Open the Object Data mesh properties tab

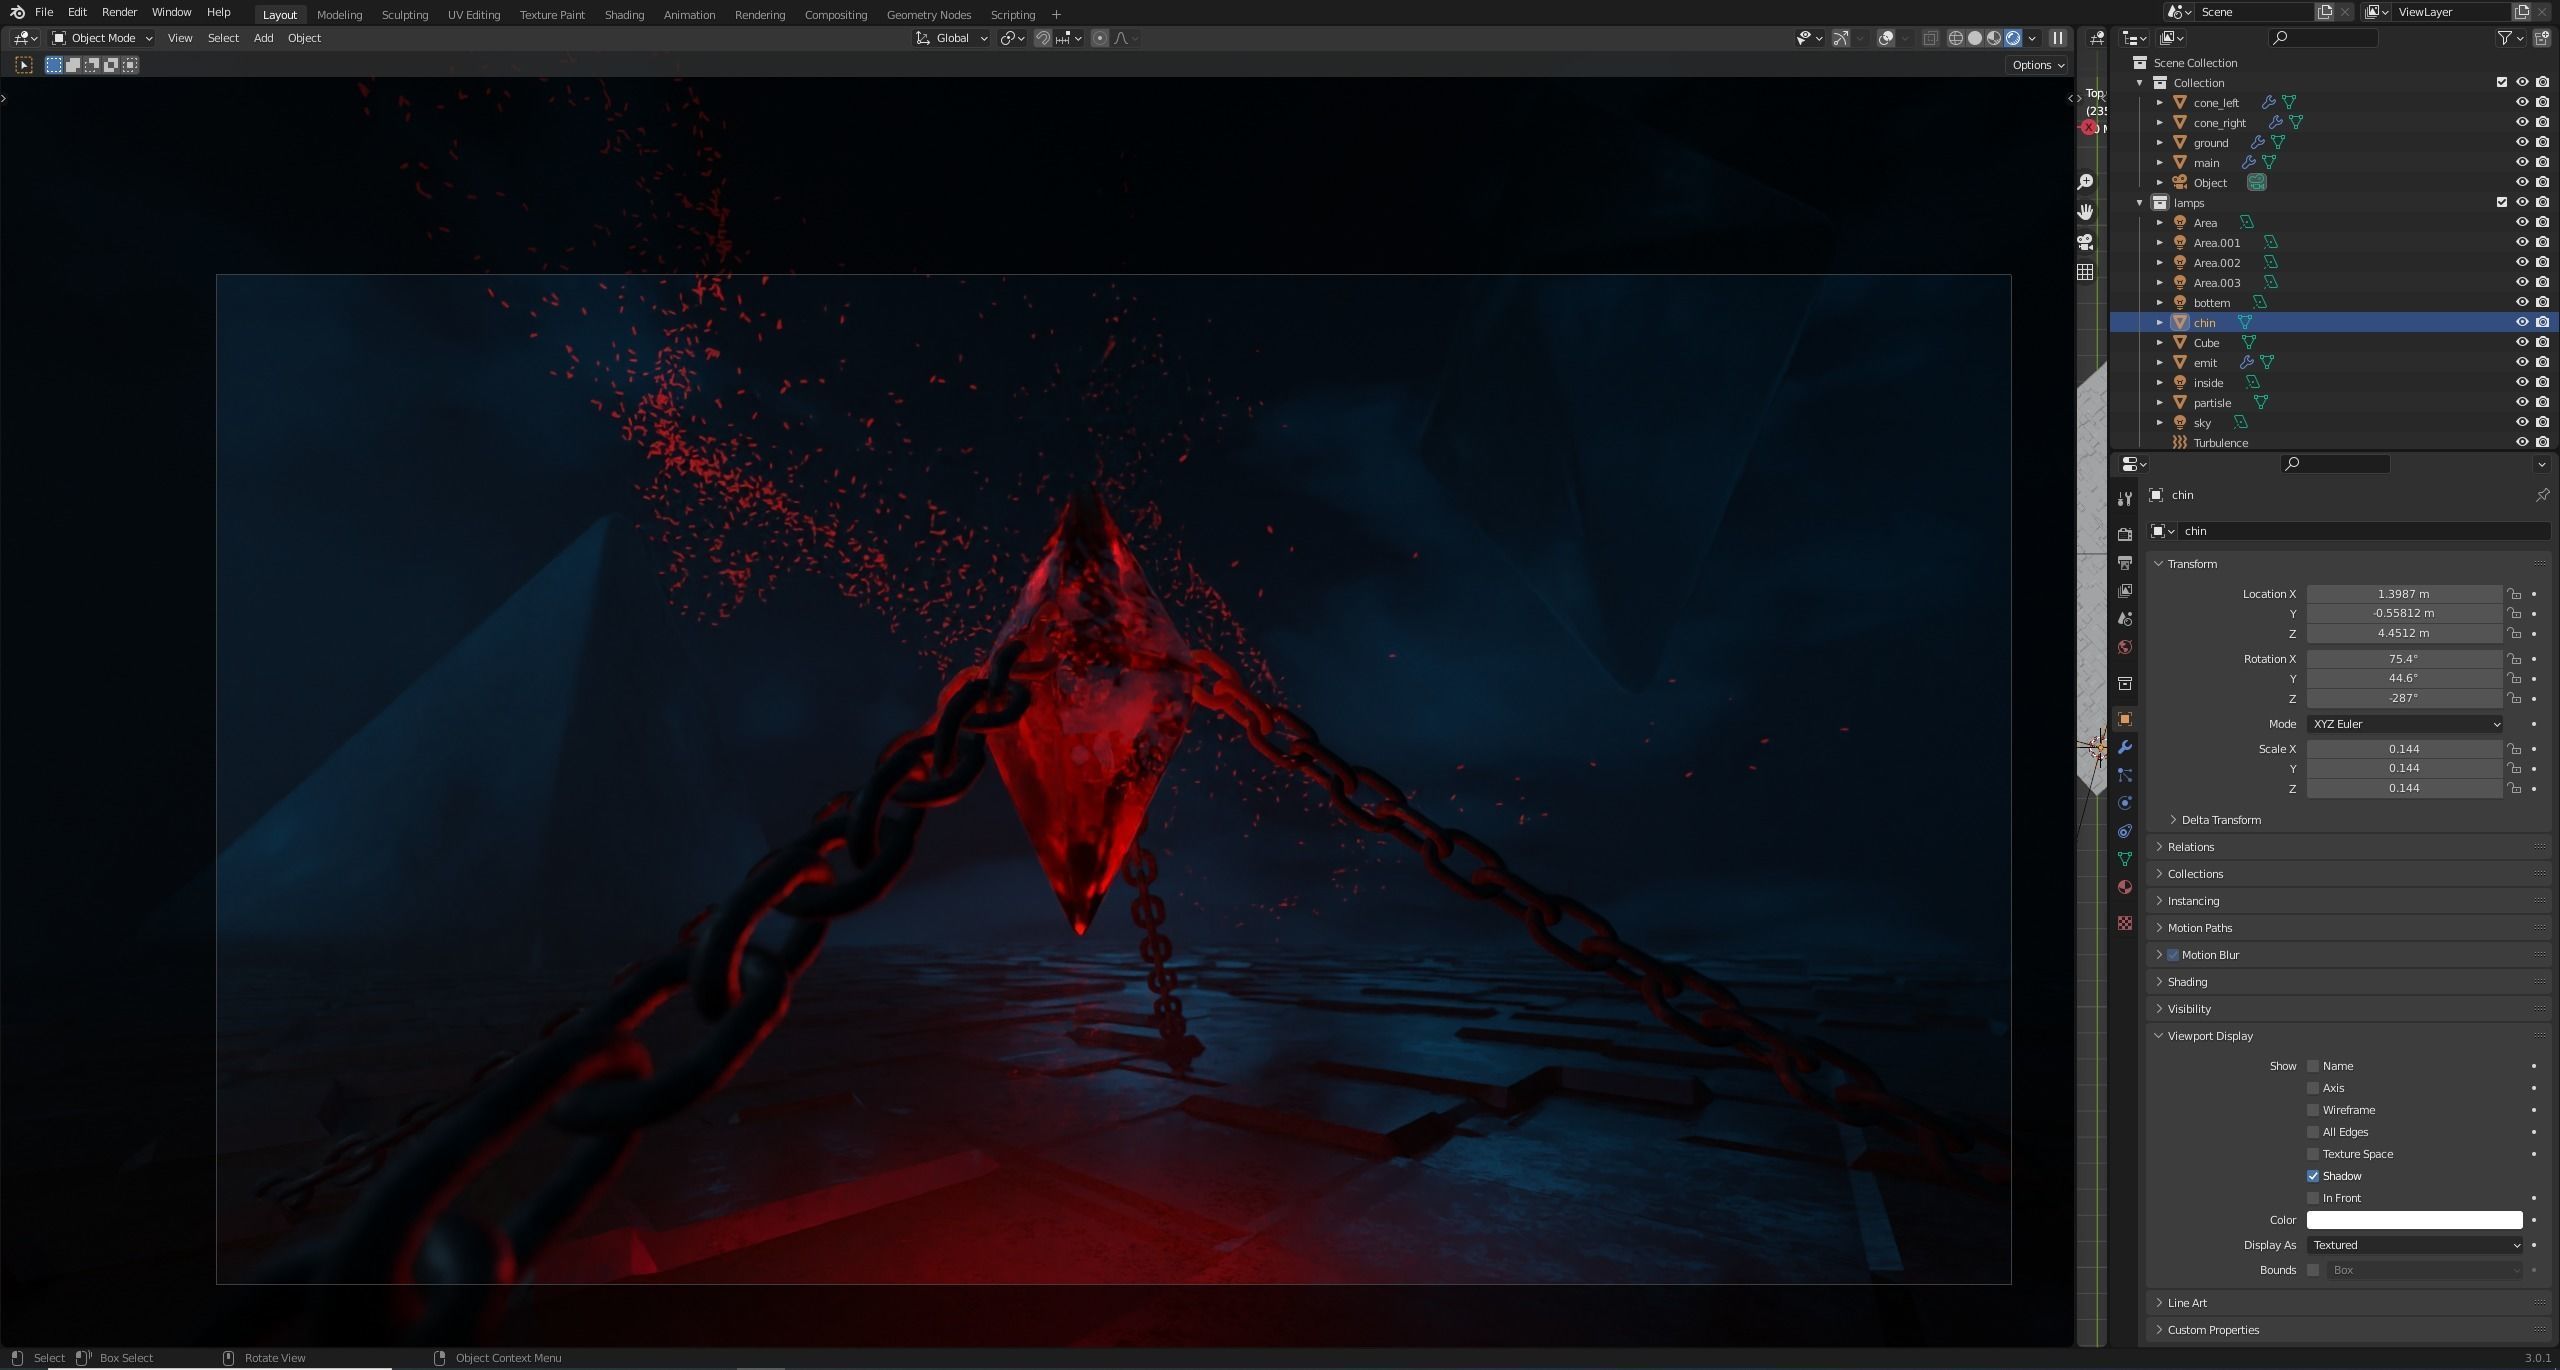click(x=2125, y=859)
